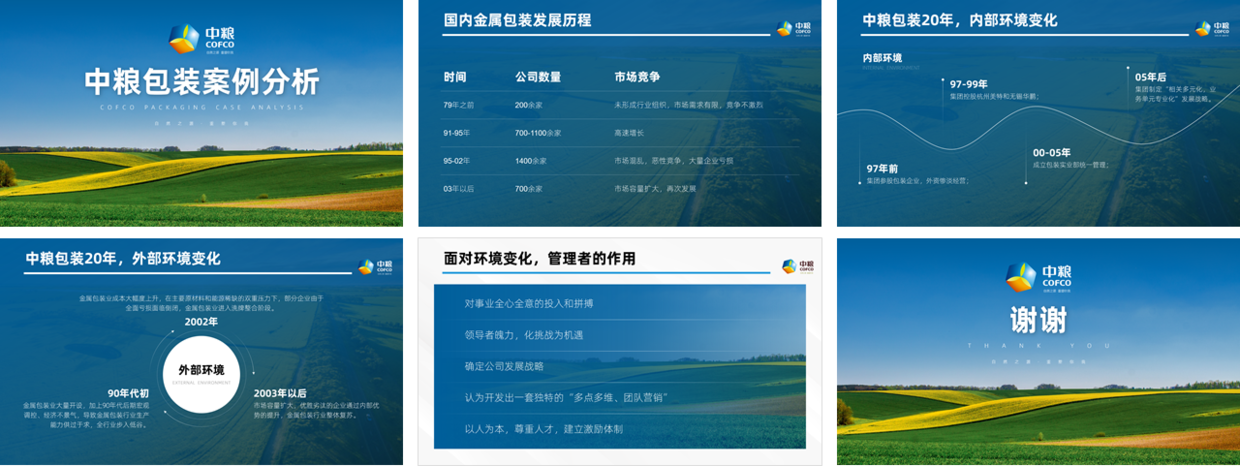Viewport: 1240px width, 466px height.
Task: Click the line 确定公司发展战略
Action: pos(505,365)
